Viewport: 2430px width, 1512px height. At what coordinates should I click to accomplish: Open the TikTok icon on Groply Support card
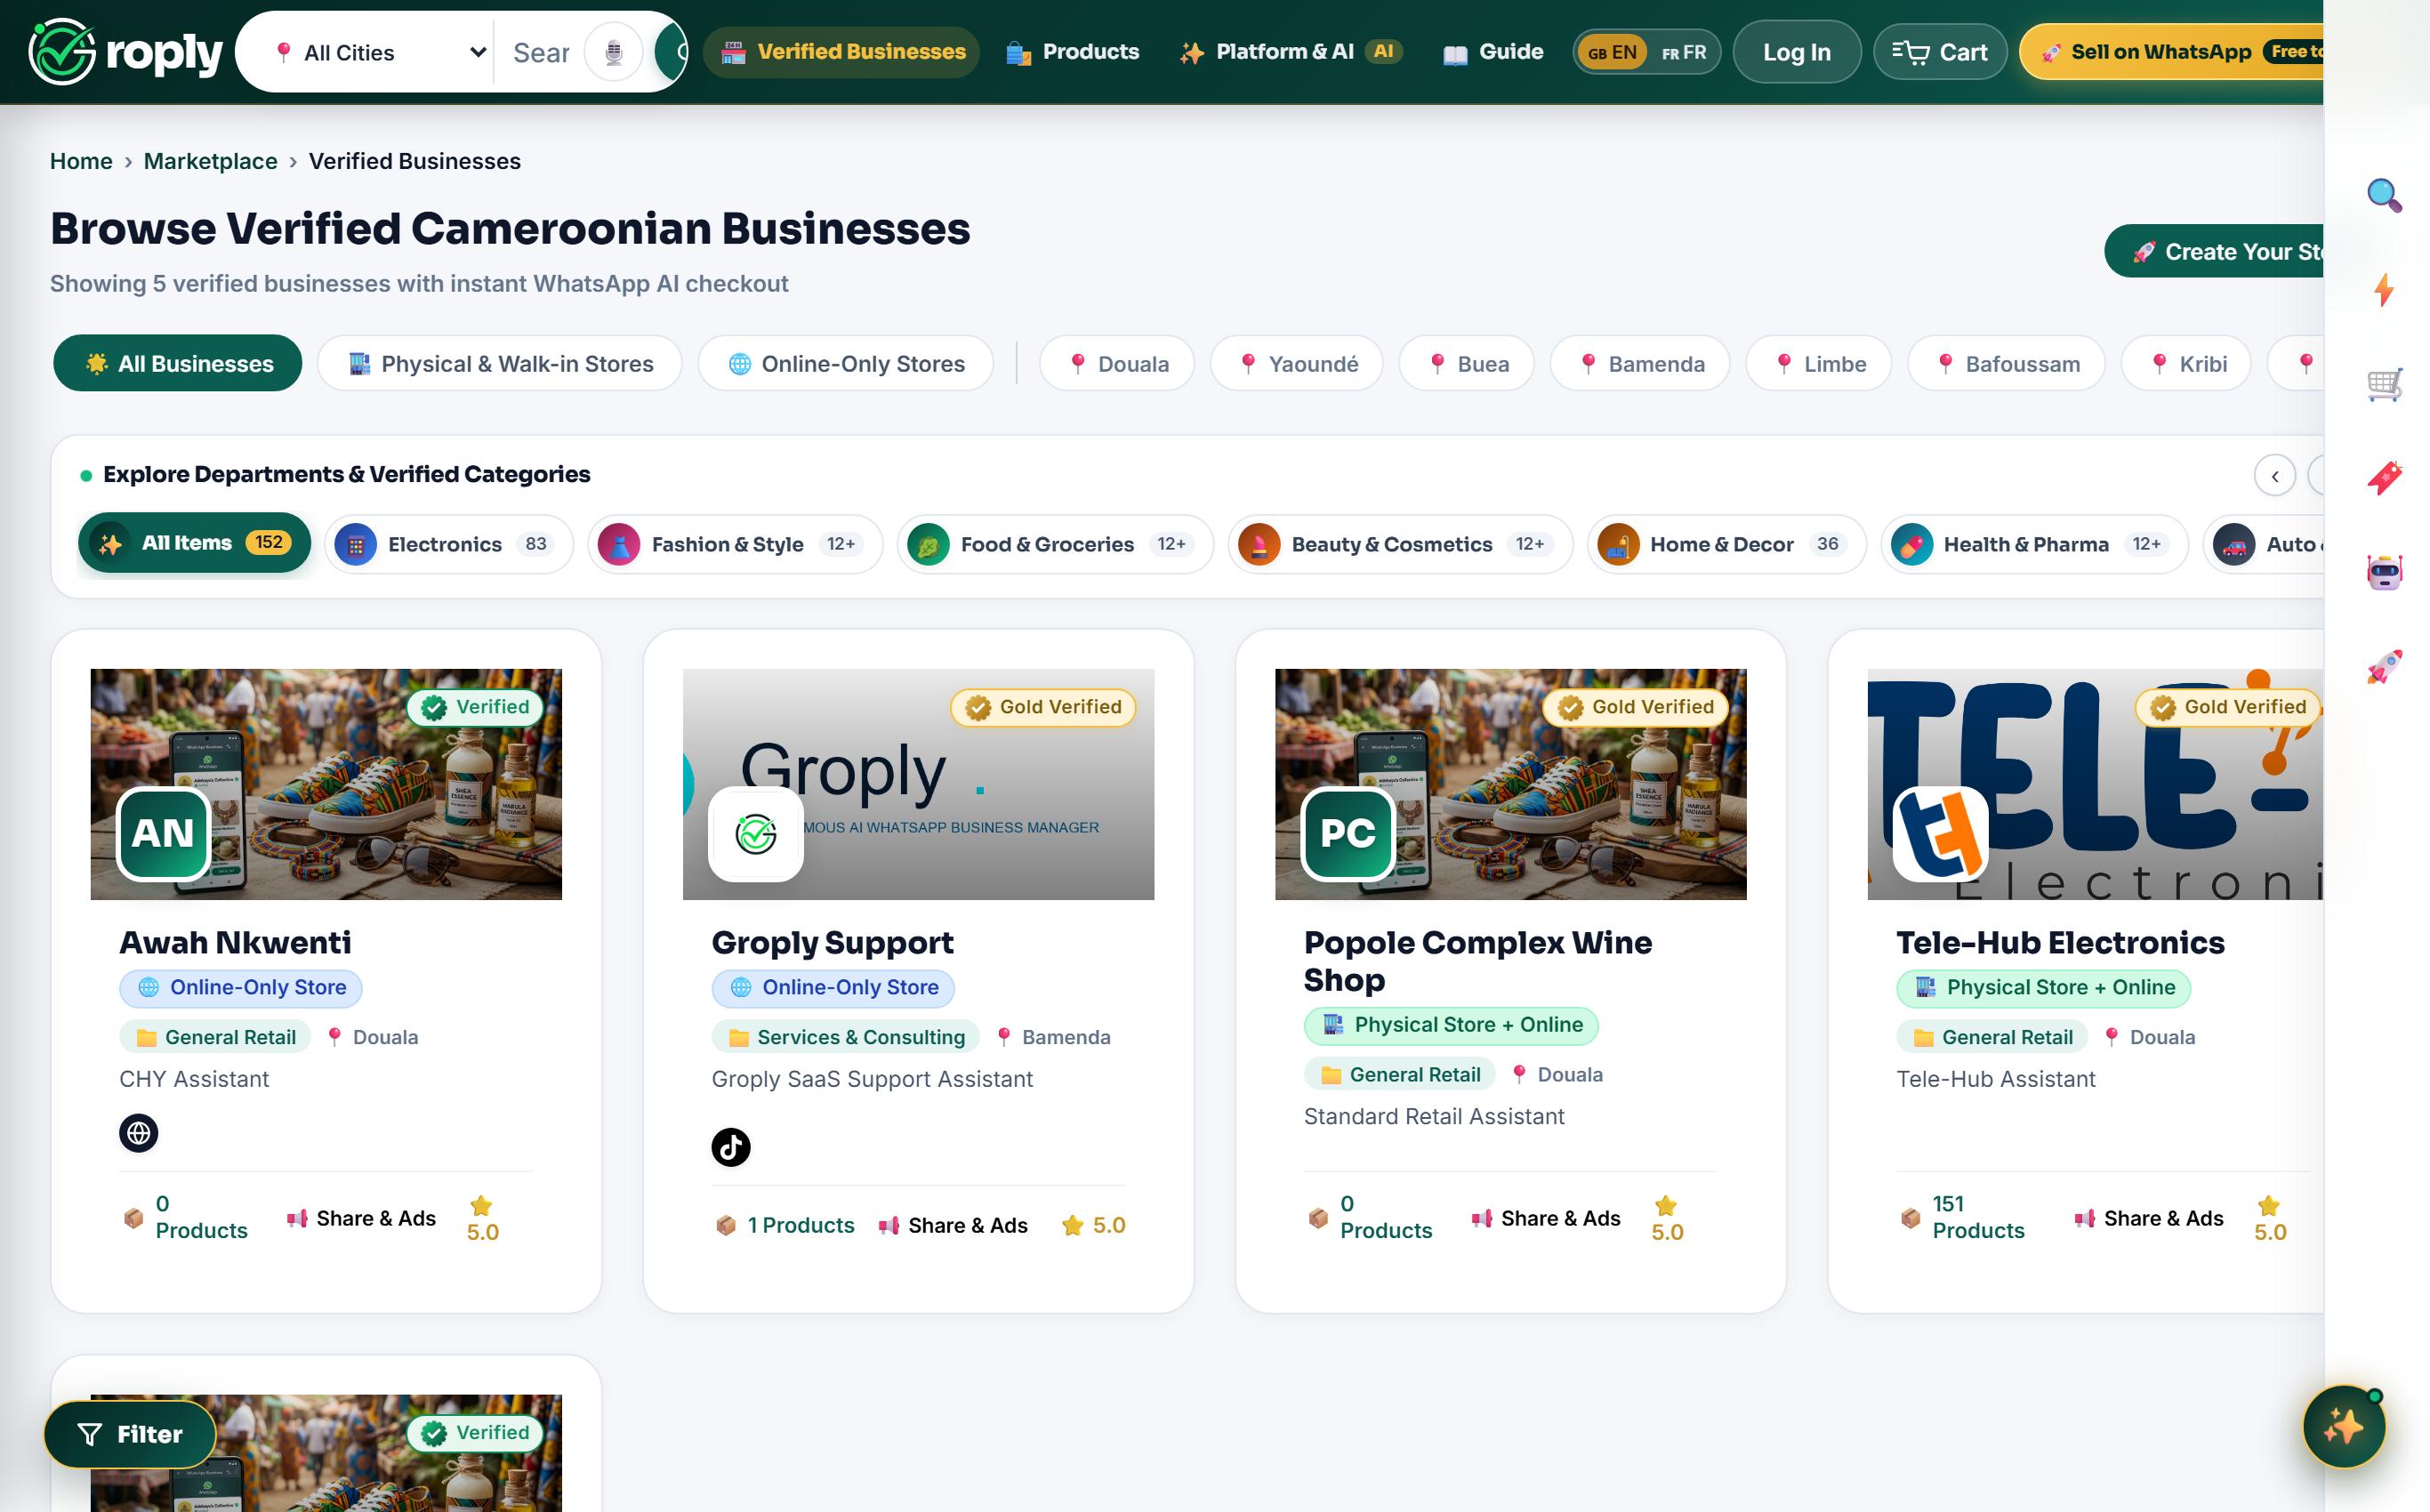coord(731,1147)
